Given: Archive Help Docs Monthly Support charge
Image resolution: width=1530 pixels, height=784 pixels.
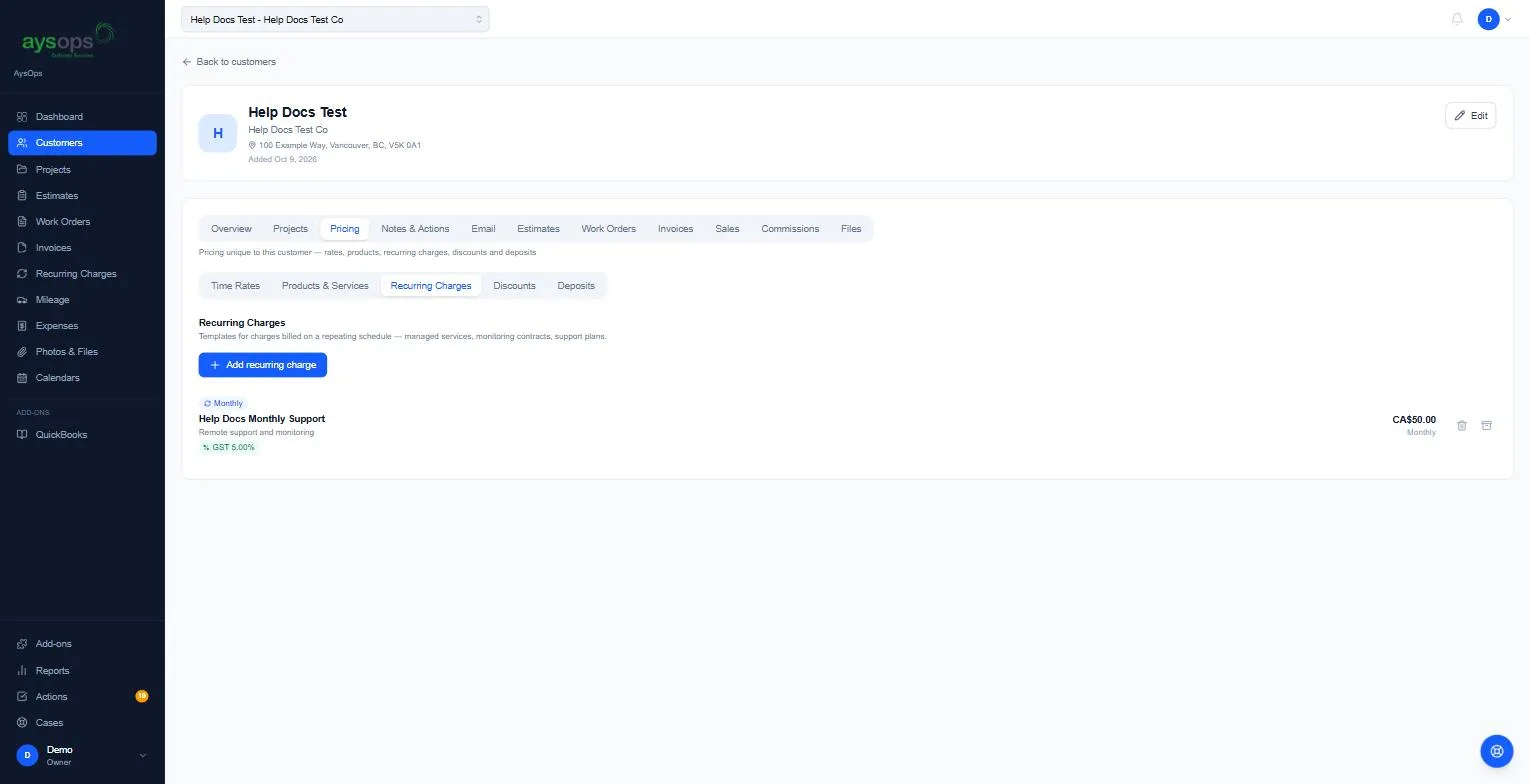Looking at the screenshot, I should [x=1486, y=425].
